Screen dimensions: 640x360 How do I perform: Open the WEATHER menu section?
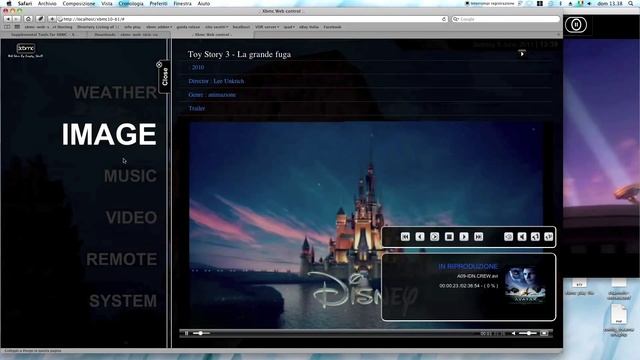click(115, 93)
